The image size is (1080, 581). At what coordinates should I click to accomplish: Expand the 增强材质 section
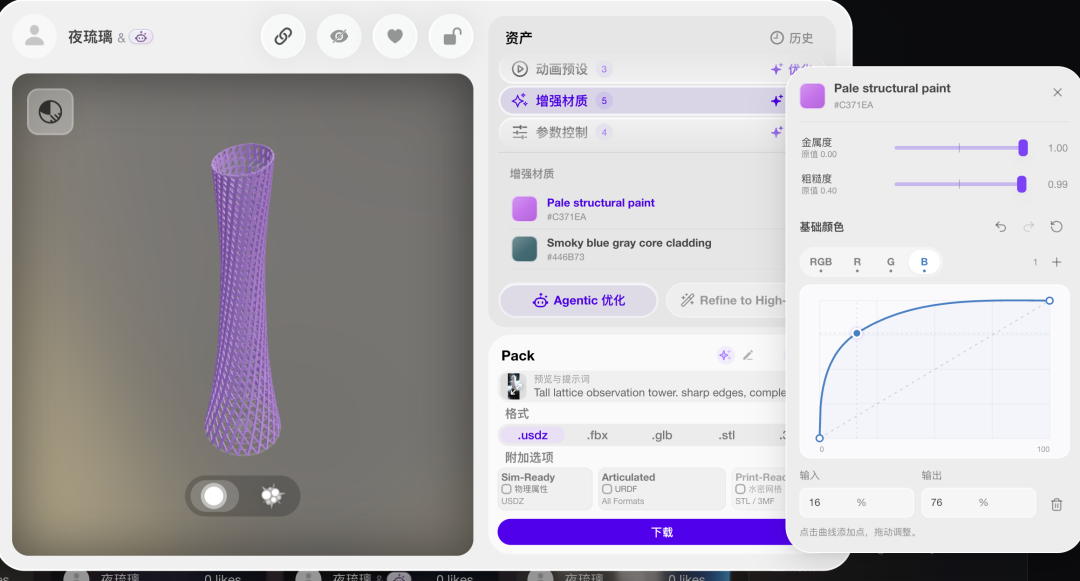coord(642,101)
